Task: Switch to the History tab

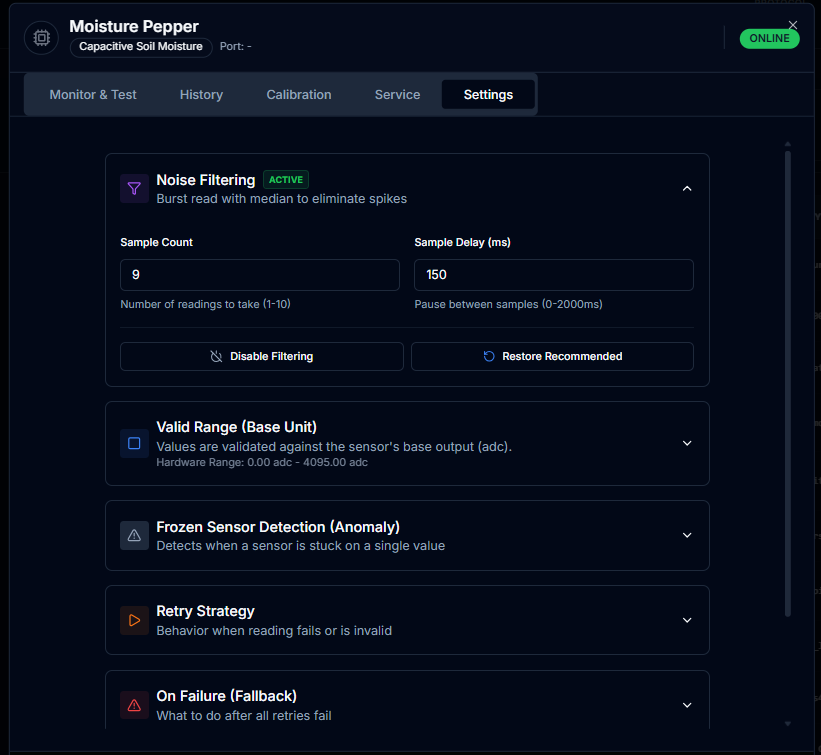Action: [x=201, y=95]
